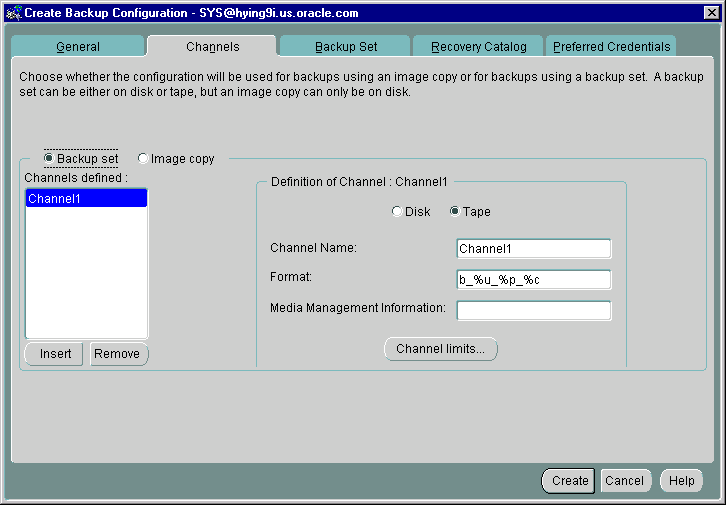This screenshot has width=726, height=505.
Task: Choose the Tape radio button
Action: [x=455, y=212]
